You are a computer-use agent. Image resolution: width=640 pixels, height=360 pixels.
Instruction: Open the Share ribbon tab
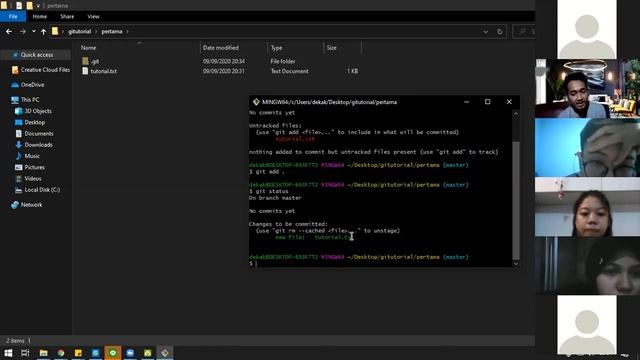click(67, 16)
